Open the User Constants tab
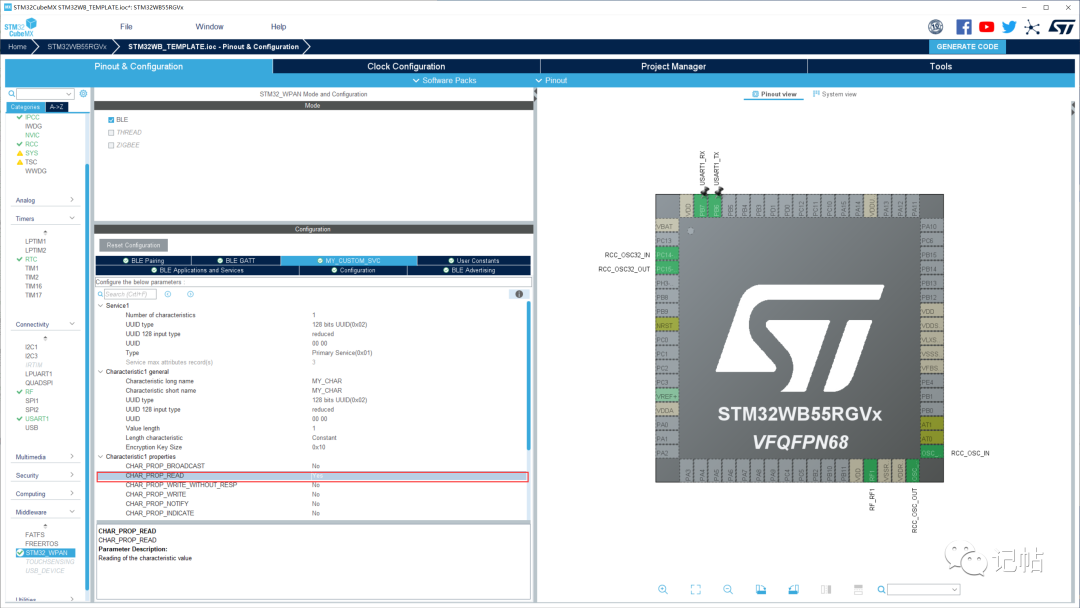The height and width of the screenshot is (608, 1080). click(474, 261)
